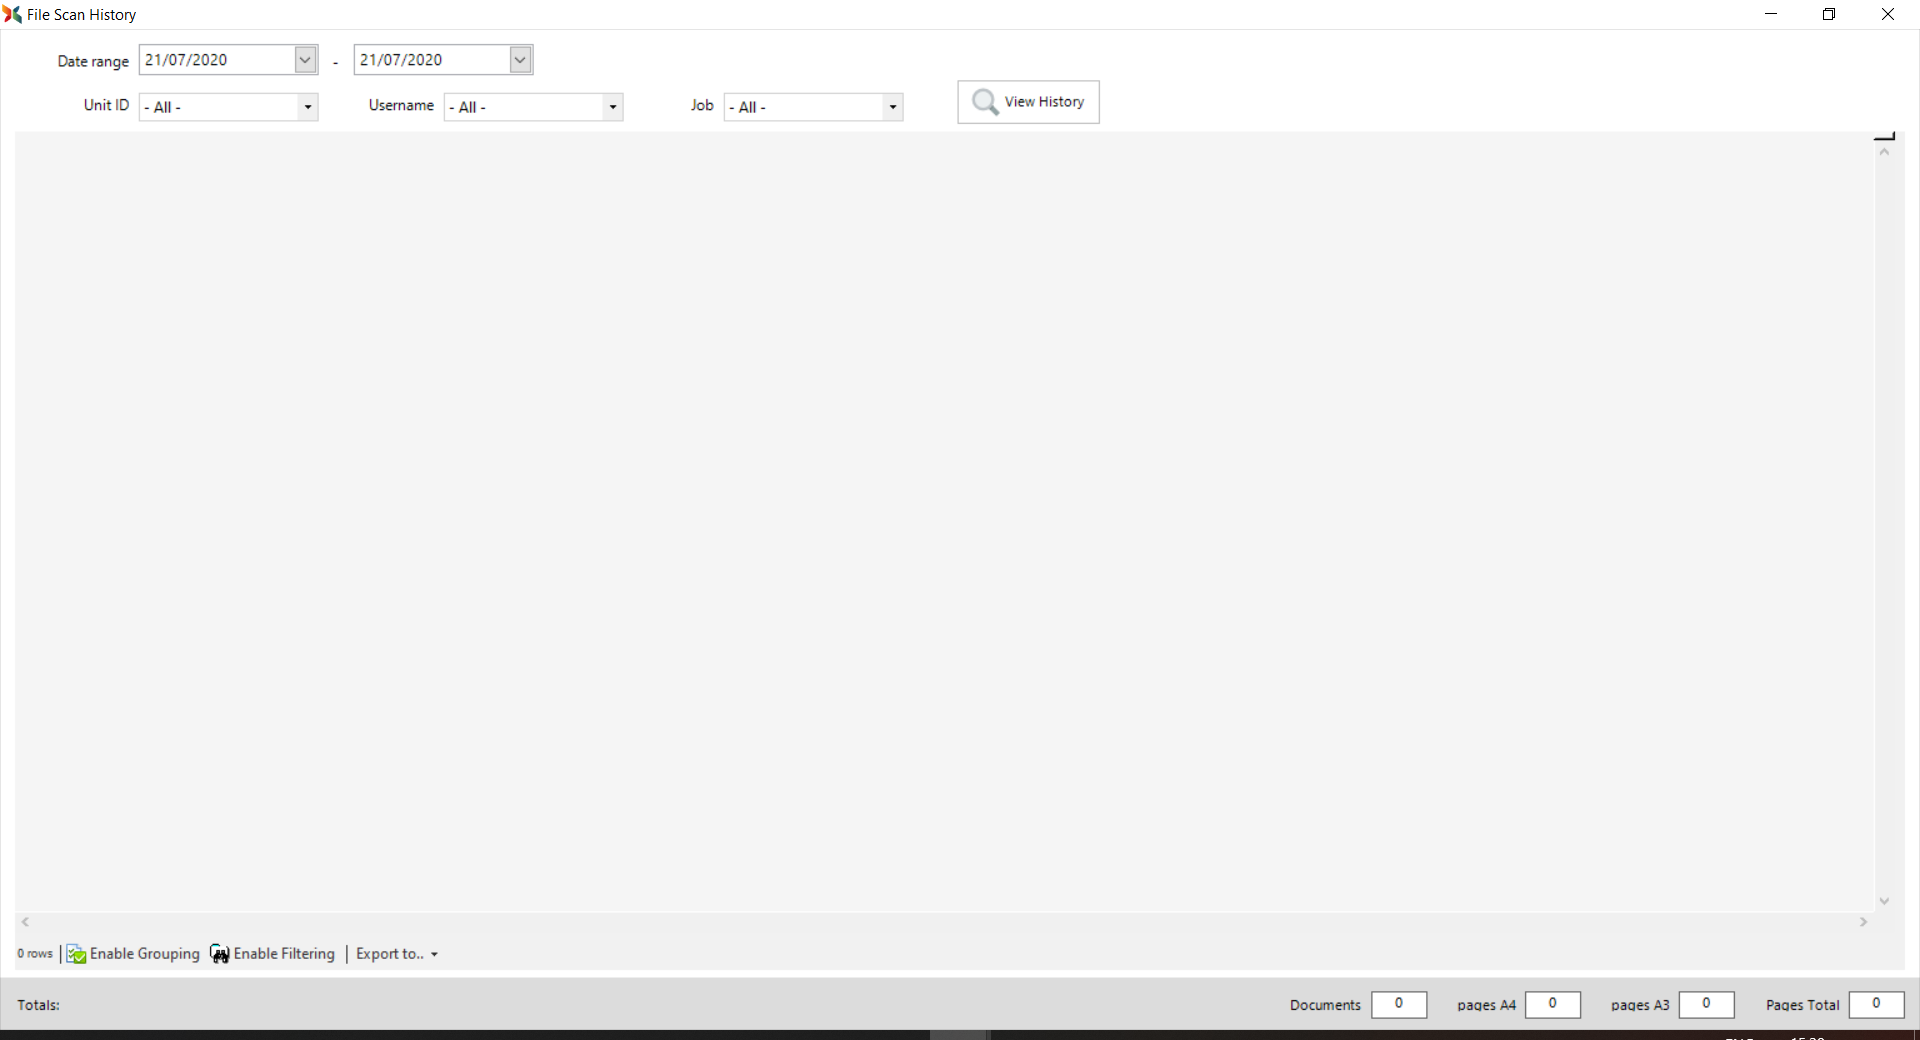Open the end date calendar dropdown

pyautogui.click(x=520, y=60)
